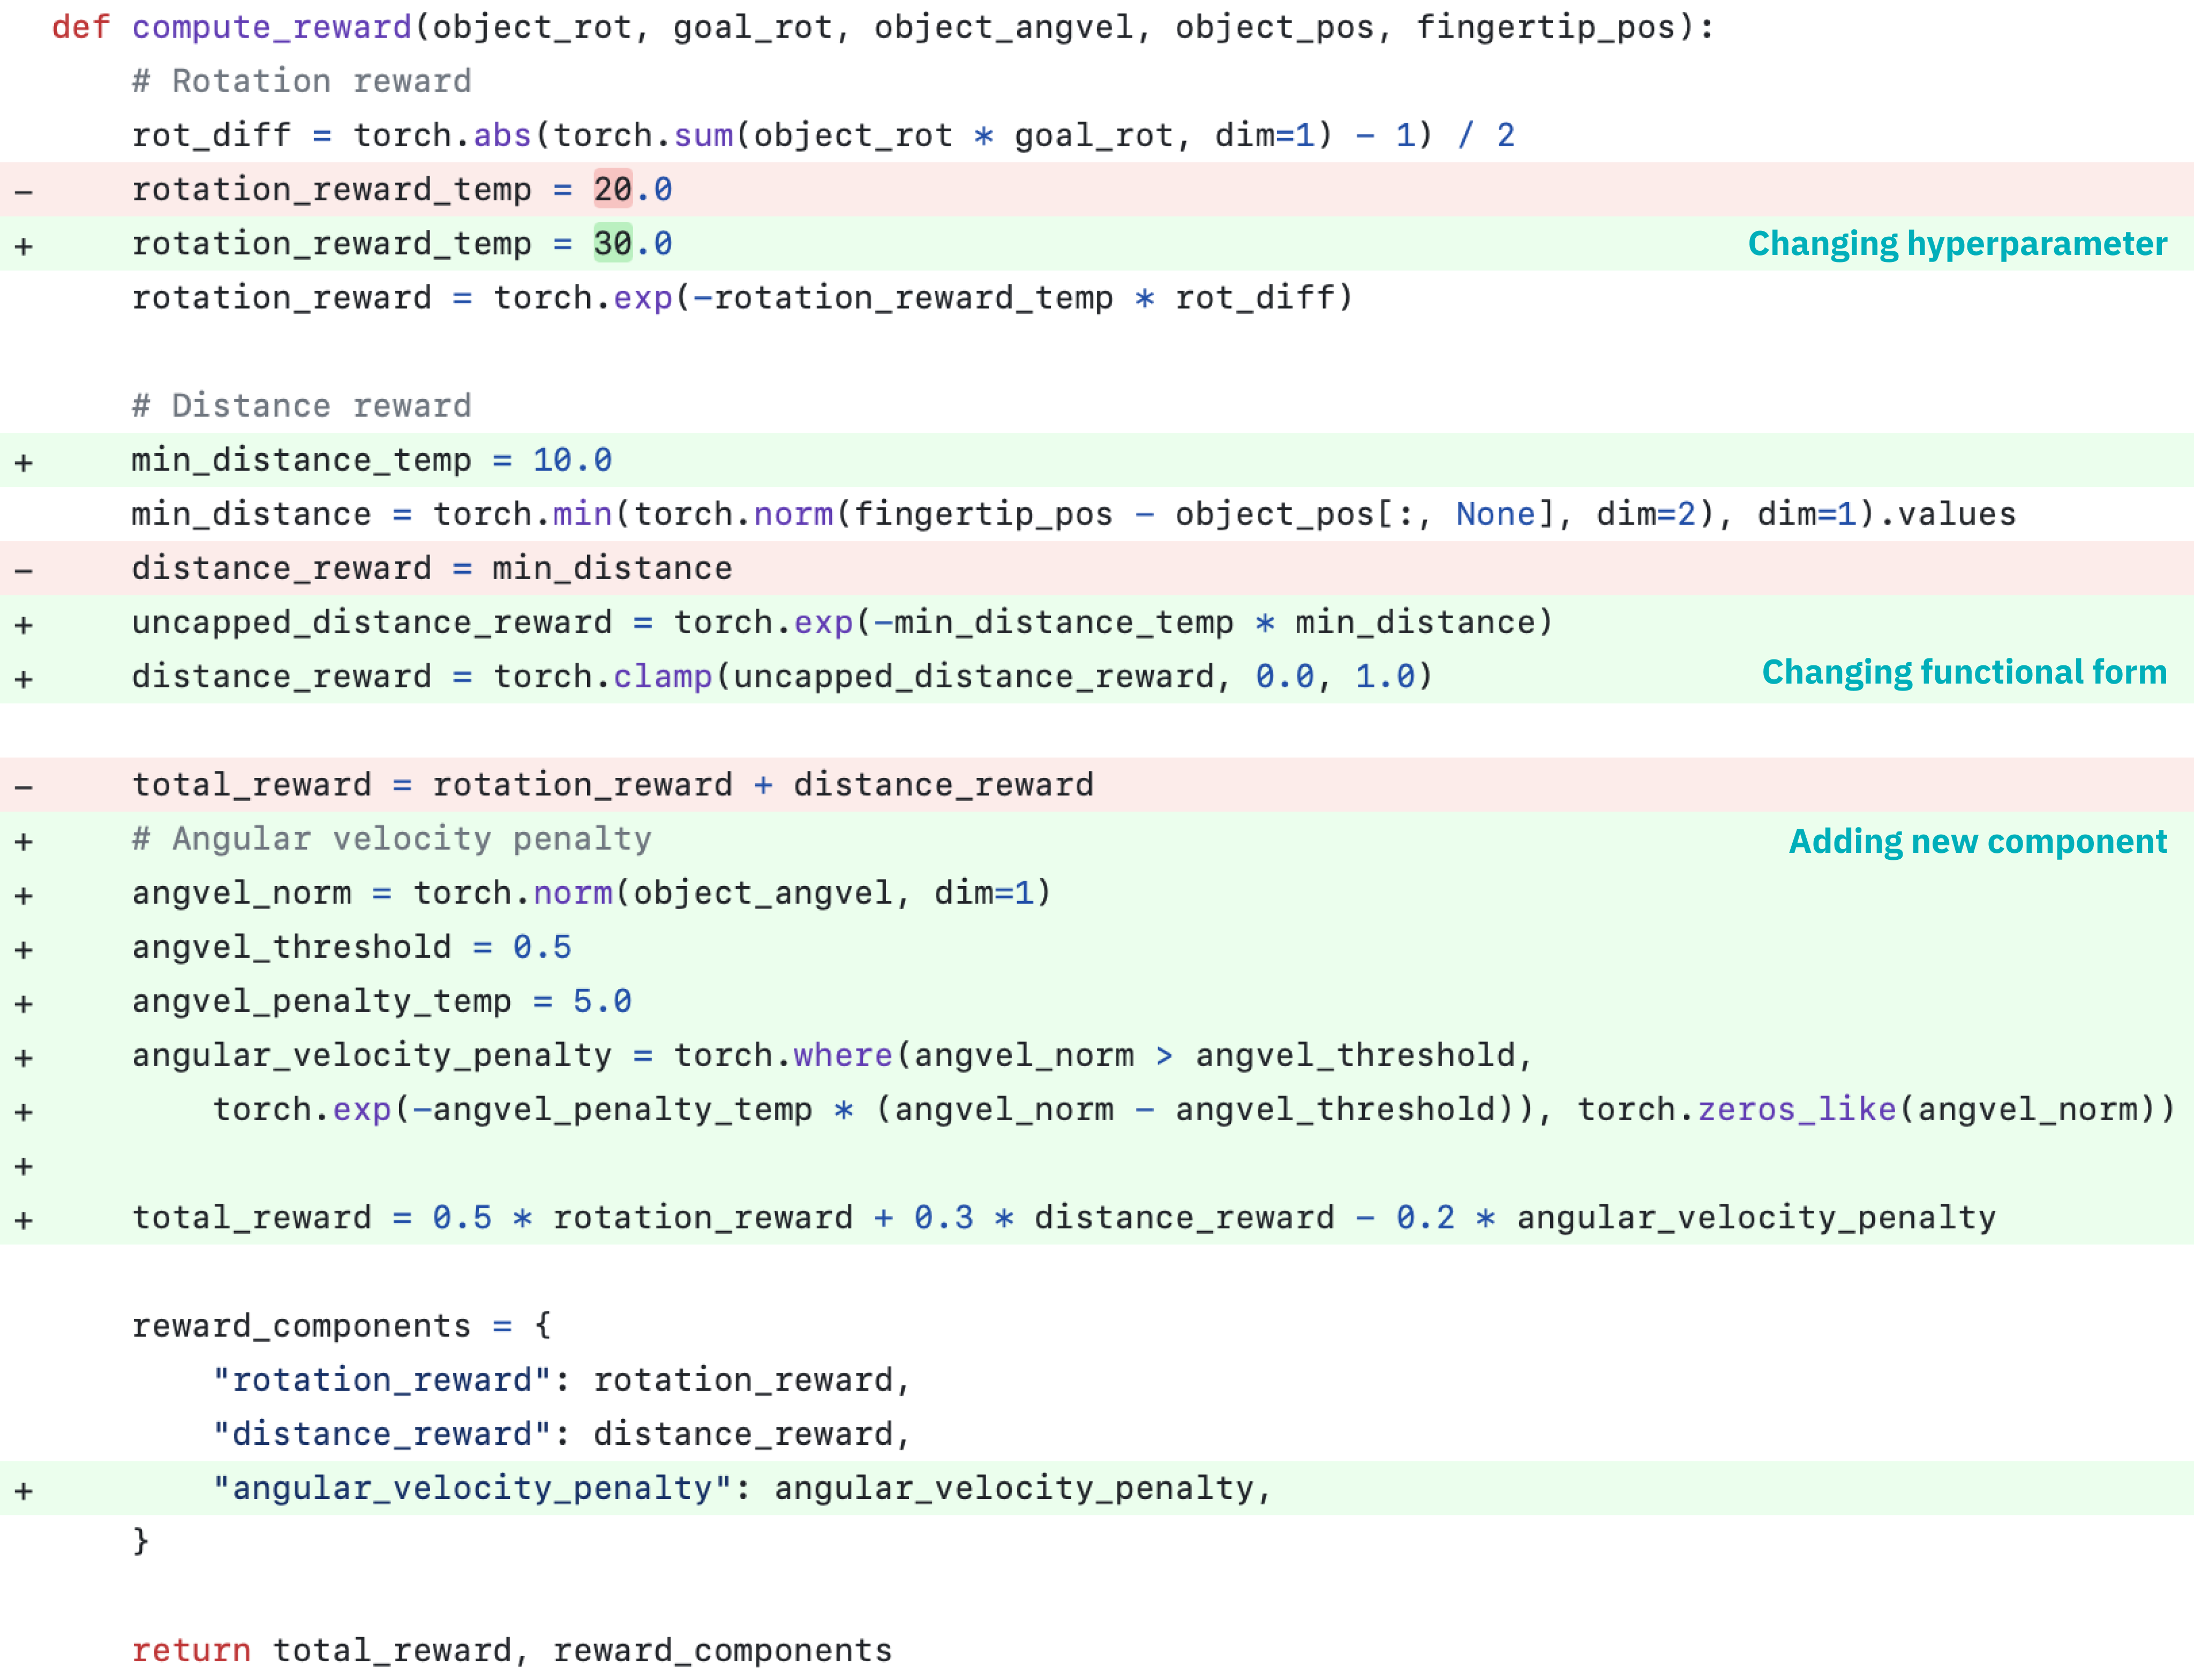Click the plus marker beside uncapped_distance_reward line
This screenshot has width=2194, height=1680.
tap(24, 625)
